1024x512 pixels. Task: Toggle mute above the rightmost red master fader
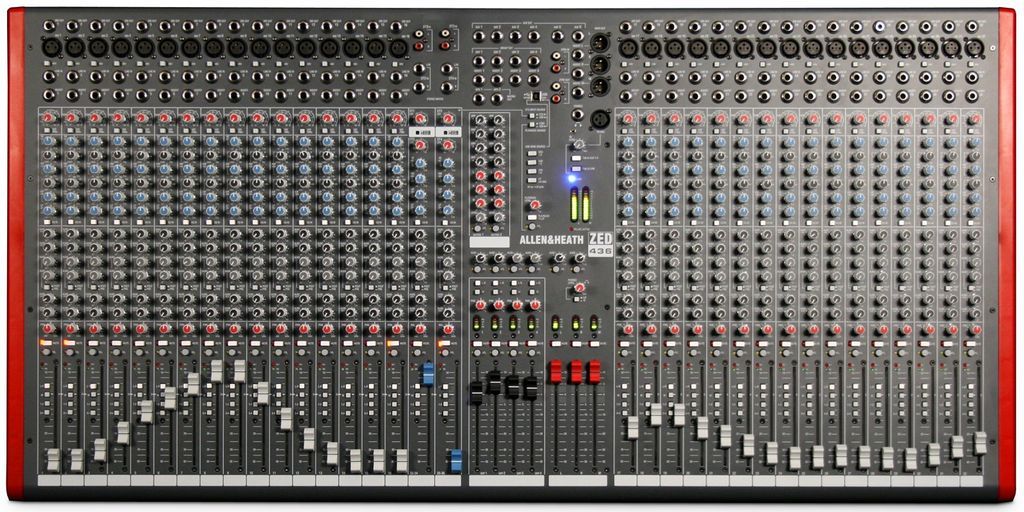click(594, 343)
